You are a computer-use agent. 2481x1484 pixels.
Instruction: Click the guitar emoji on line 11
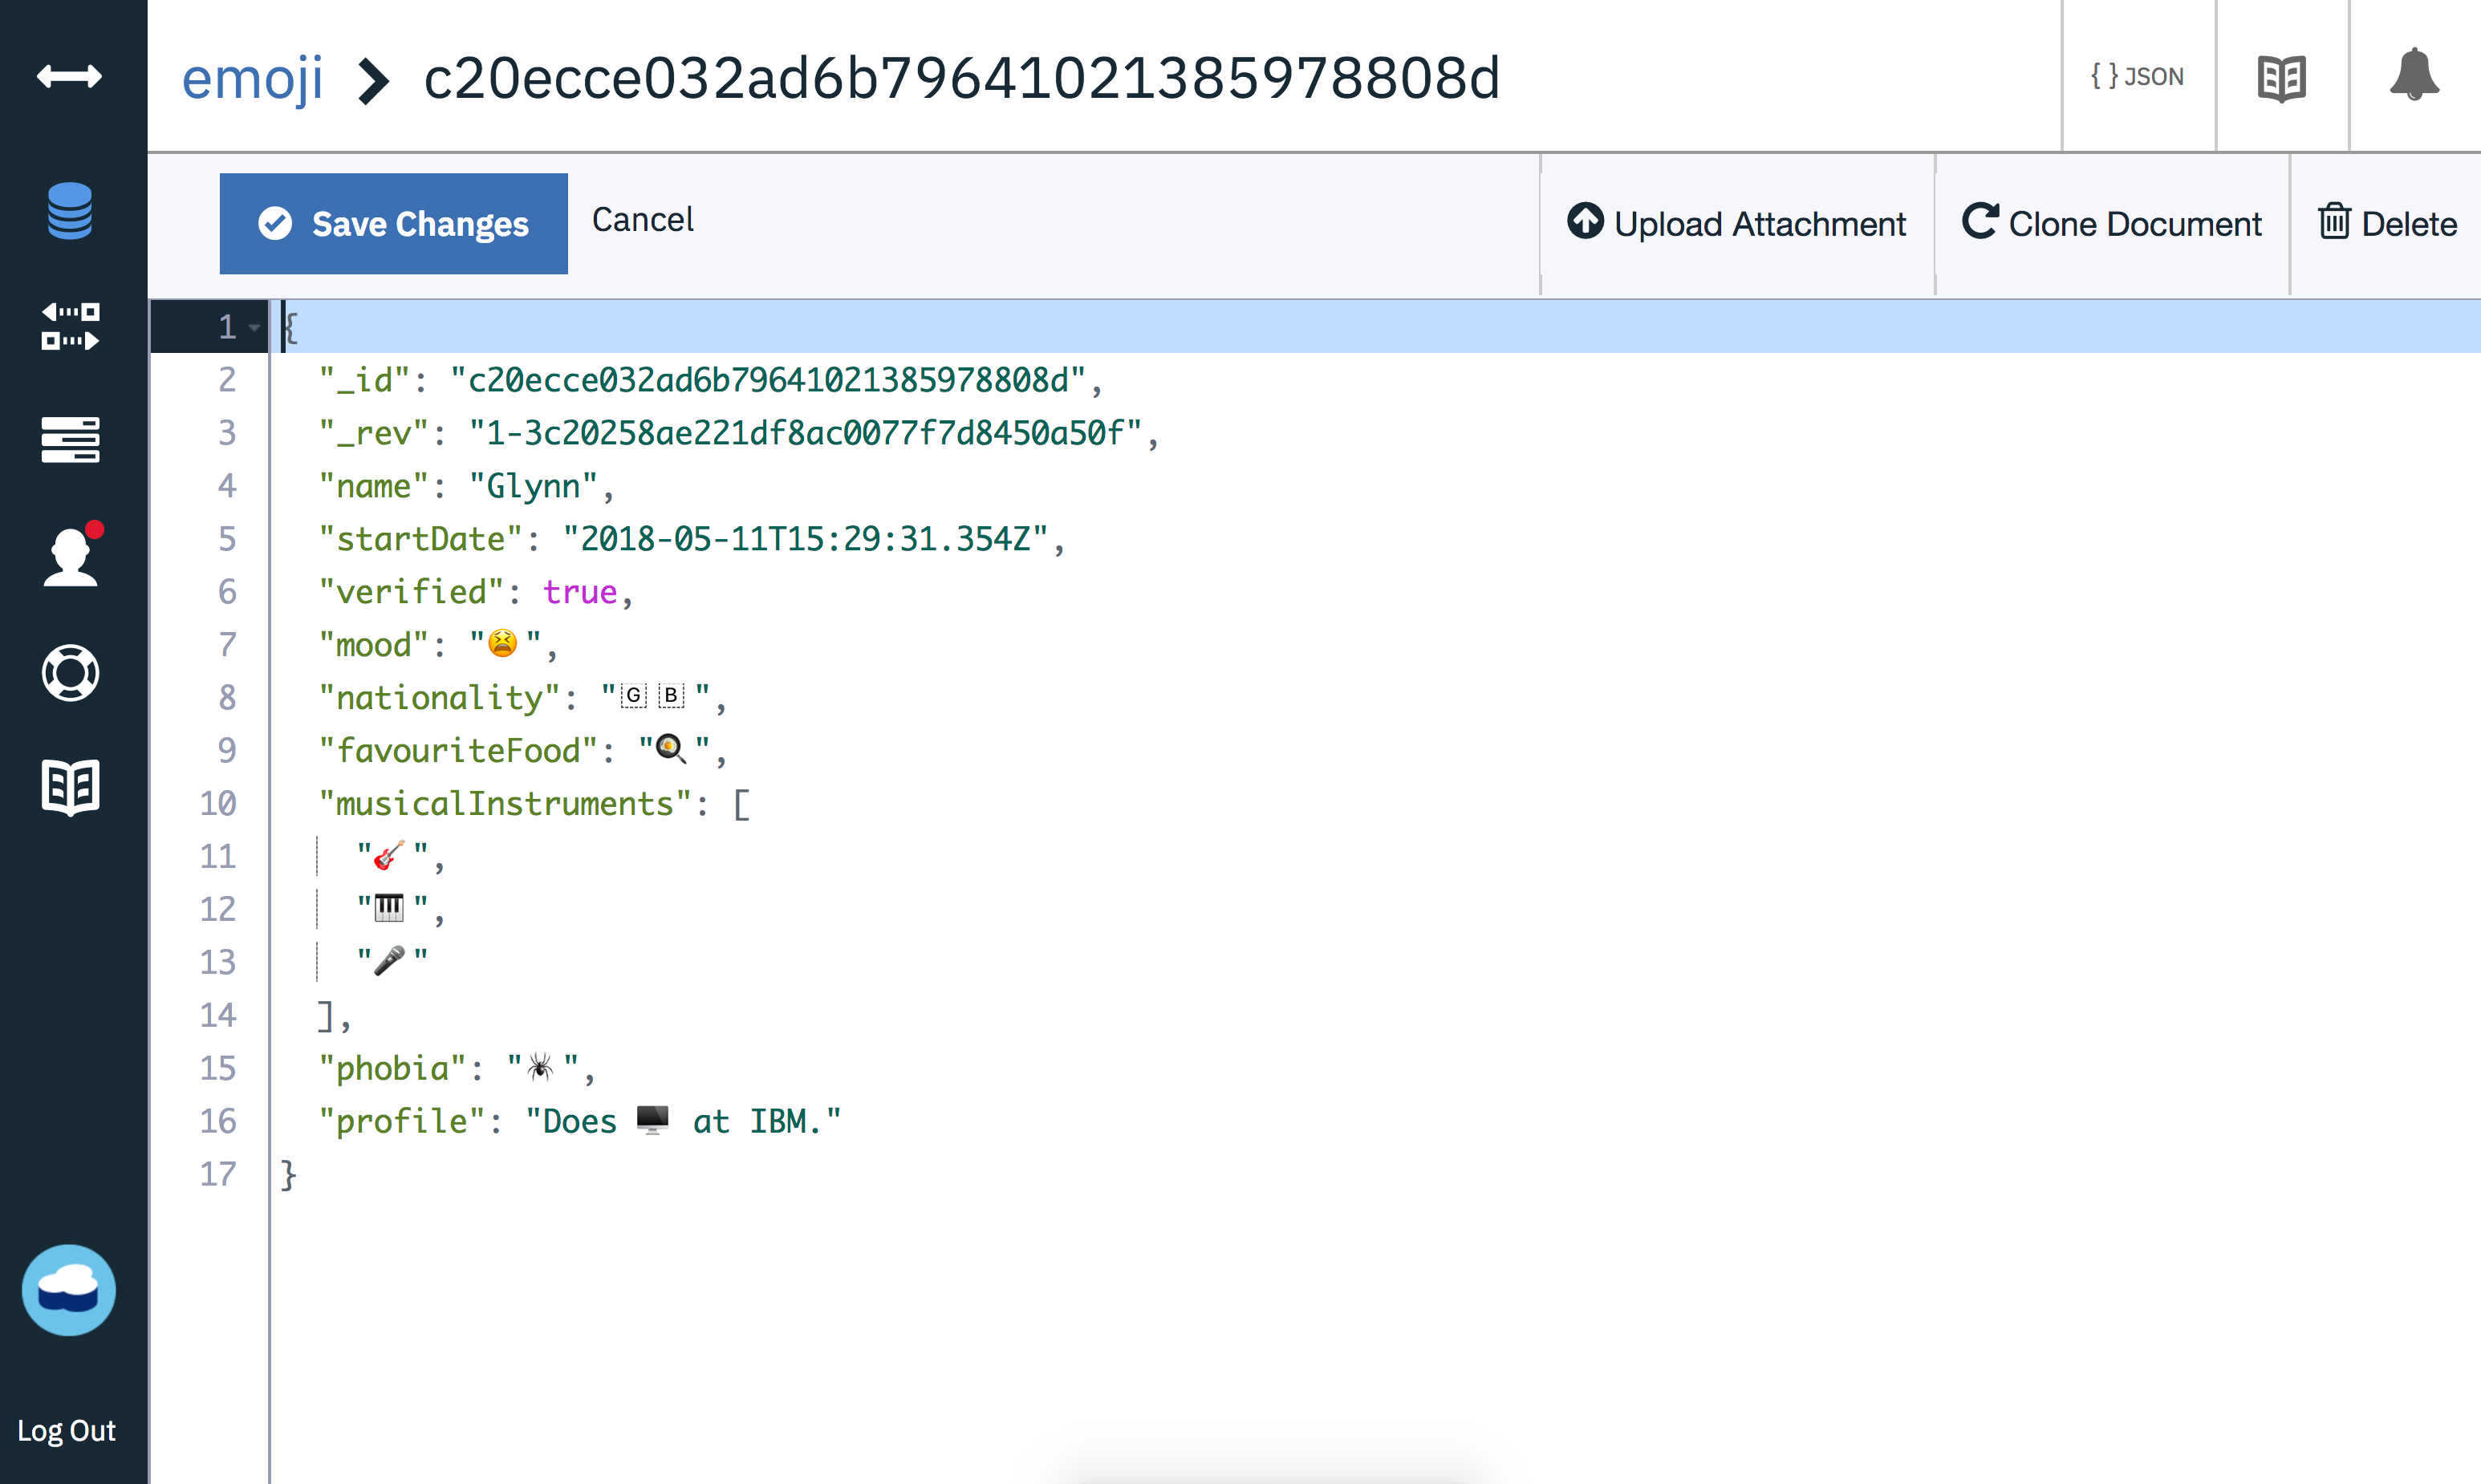(x=389, y=855)
